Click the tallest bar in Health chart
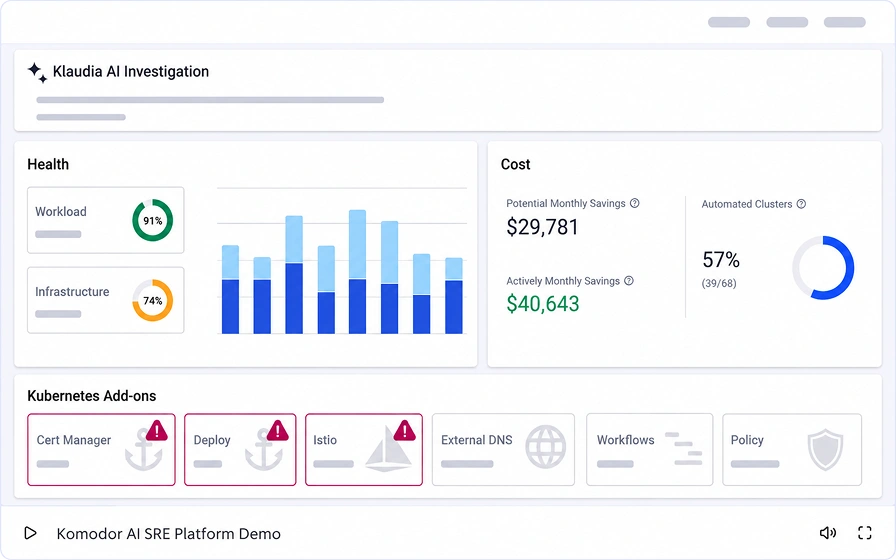This screenshot has height=560, width=896. point(357,272)
